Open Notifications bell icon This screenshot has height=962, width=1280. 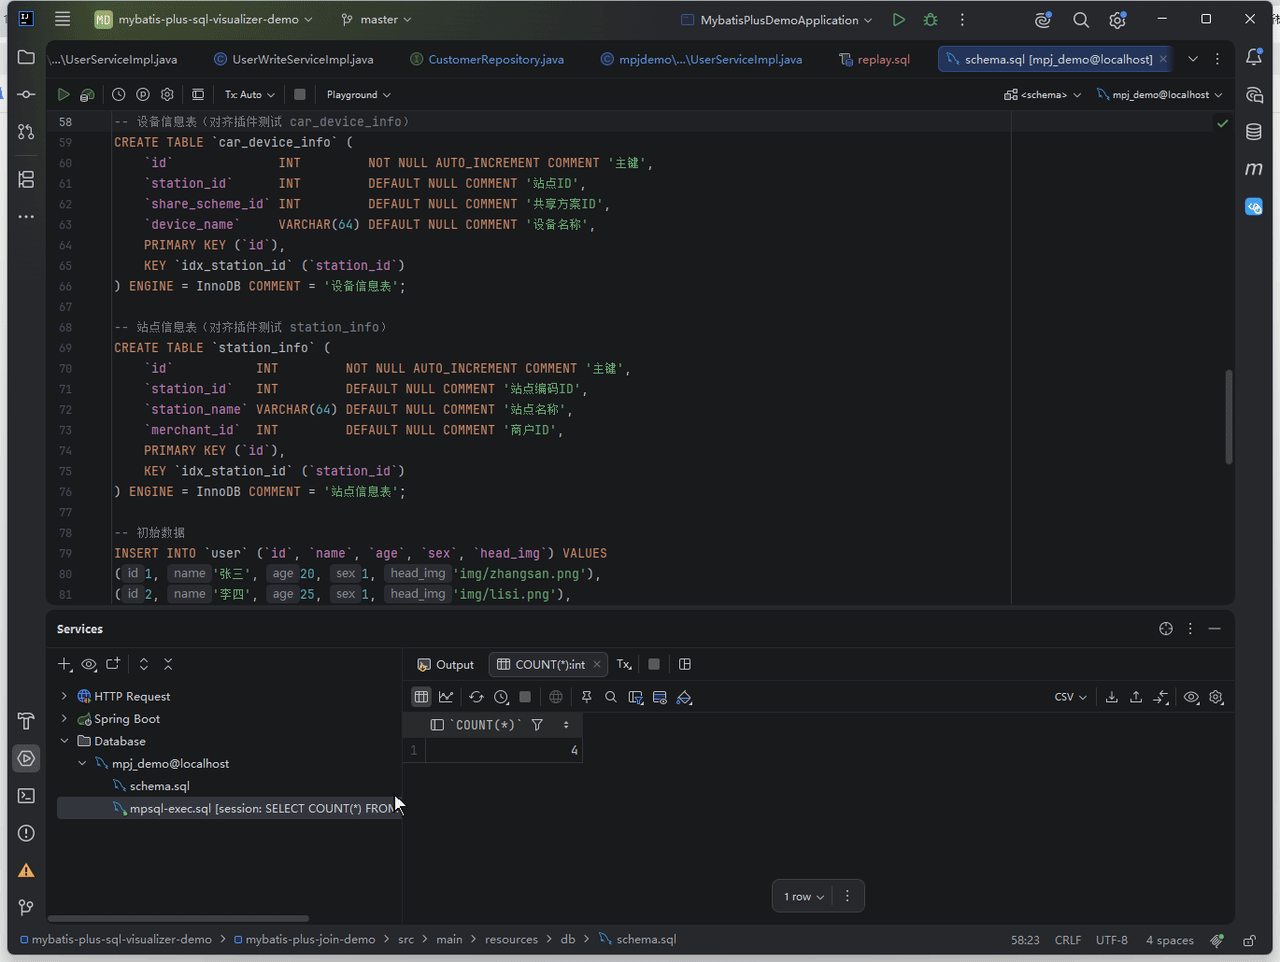click(1254, 58)
